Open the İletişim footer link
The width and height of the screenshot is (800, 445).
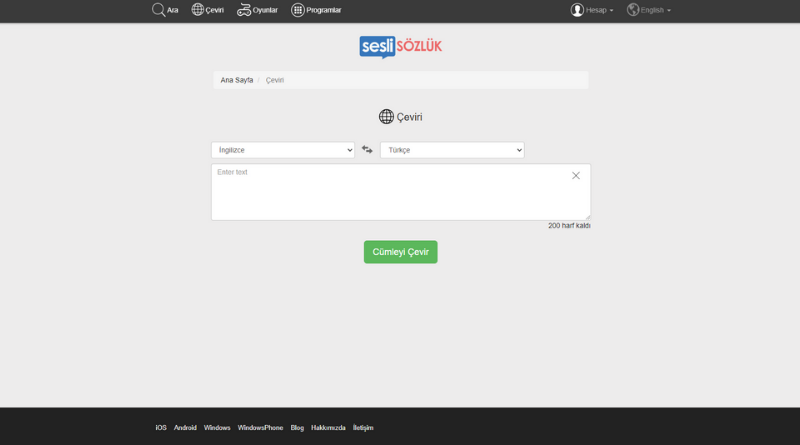(x=363, y=428)
